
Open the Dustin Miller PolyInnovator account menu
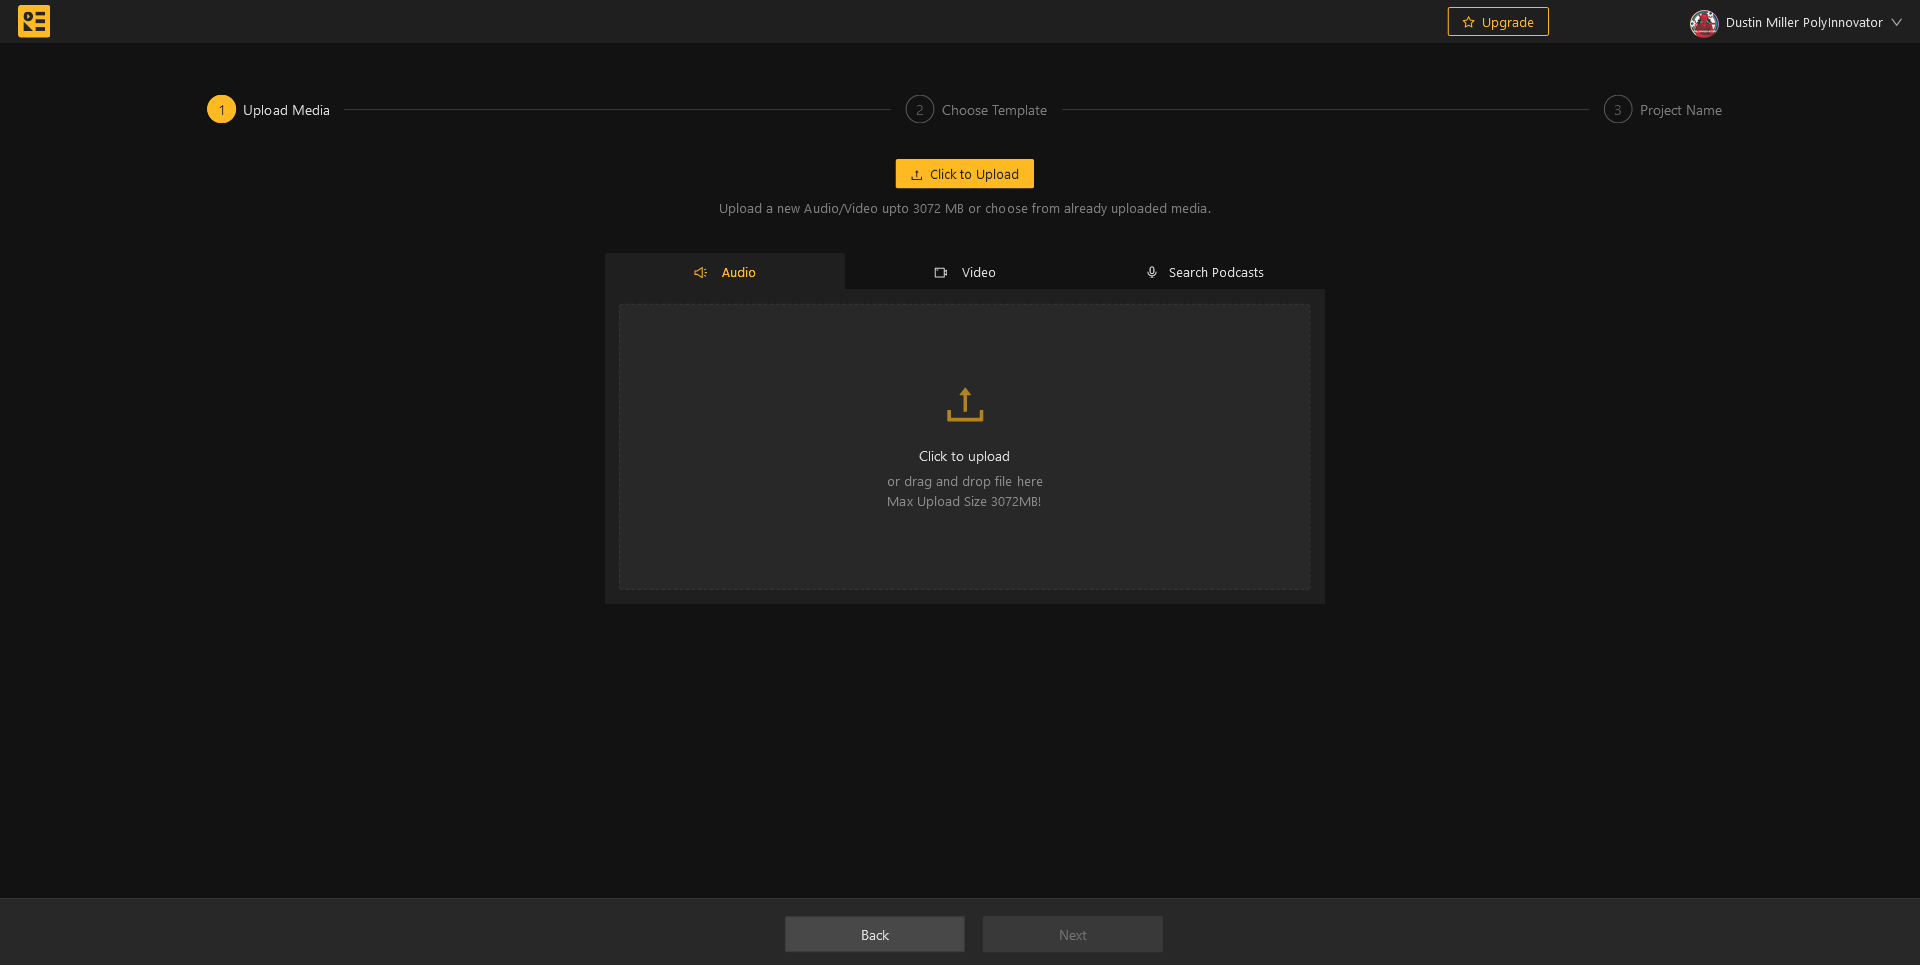click(1803, 22)
